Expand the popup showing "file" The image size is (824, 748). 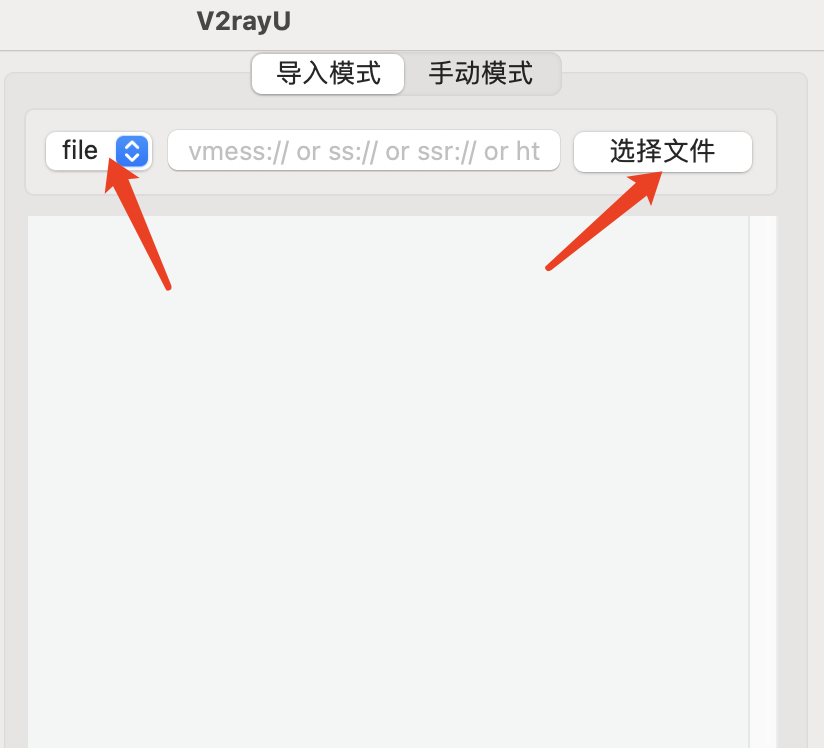pos(99,151)
